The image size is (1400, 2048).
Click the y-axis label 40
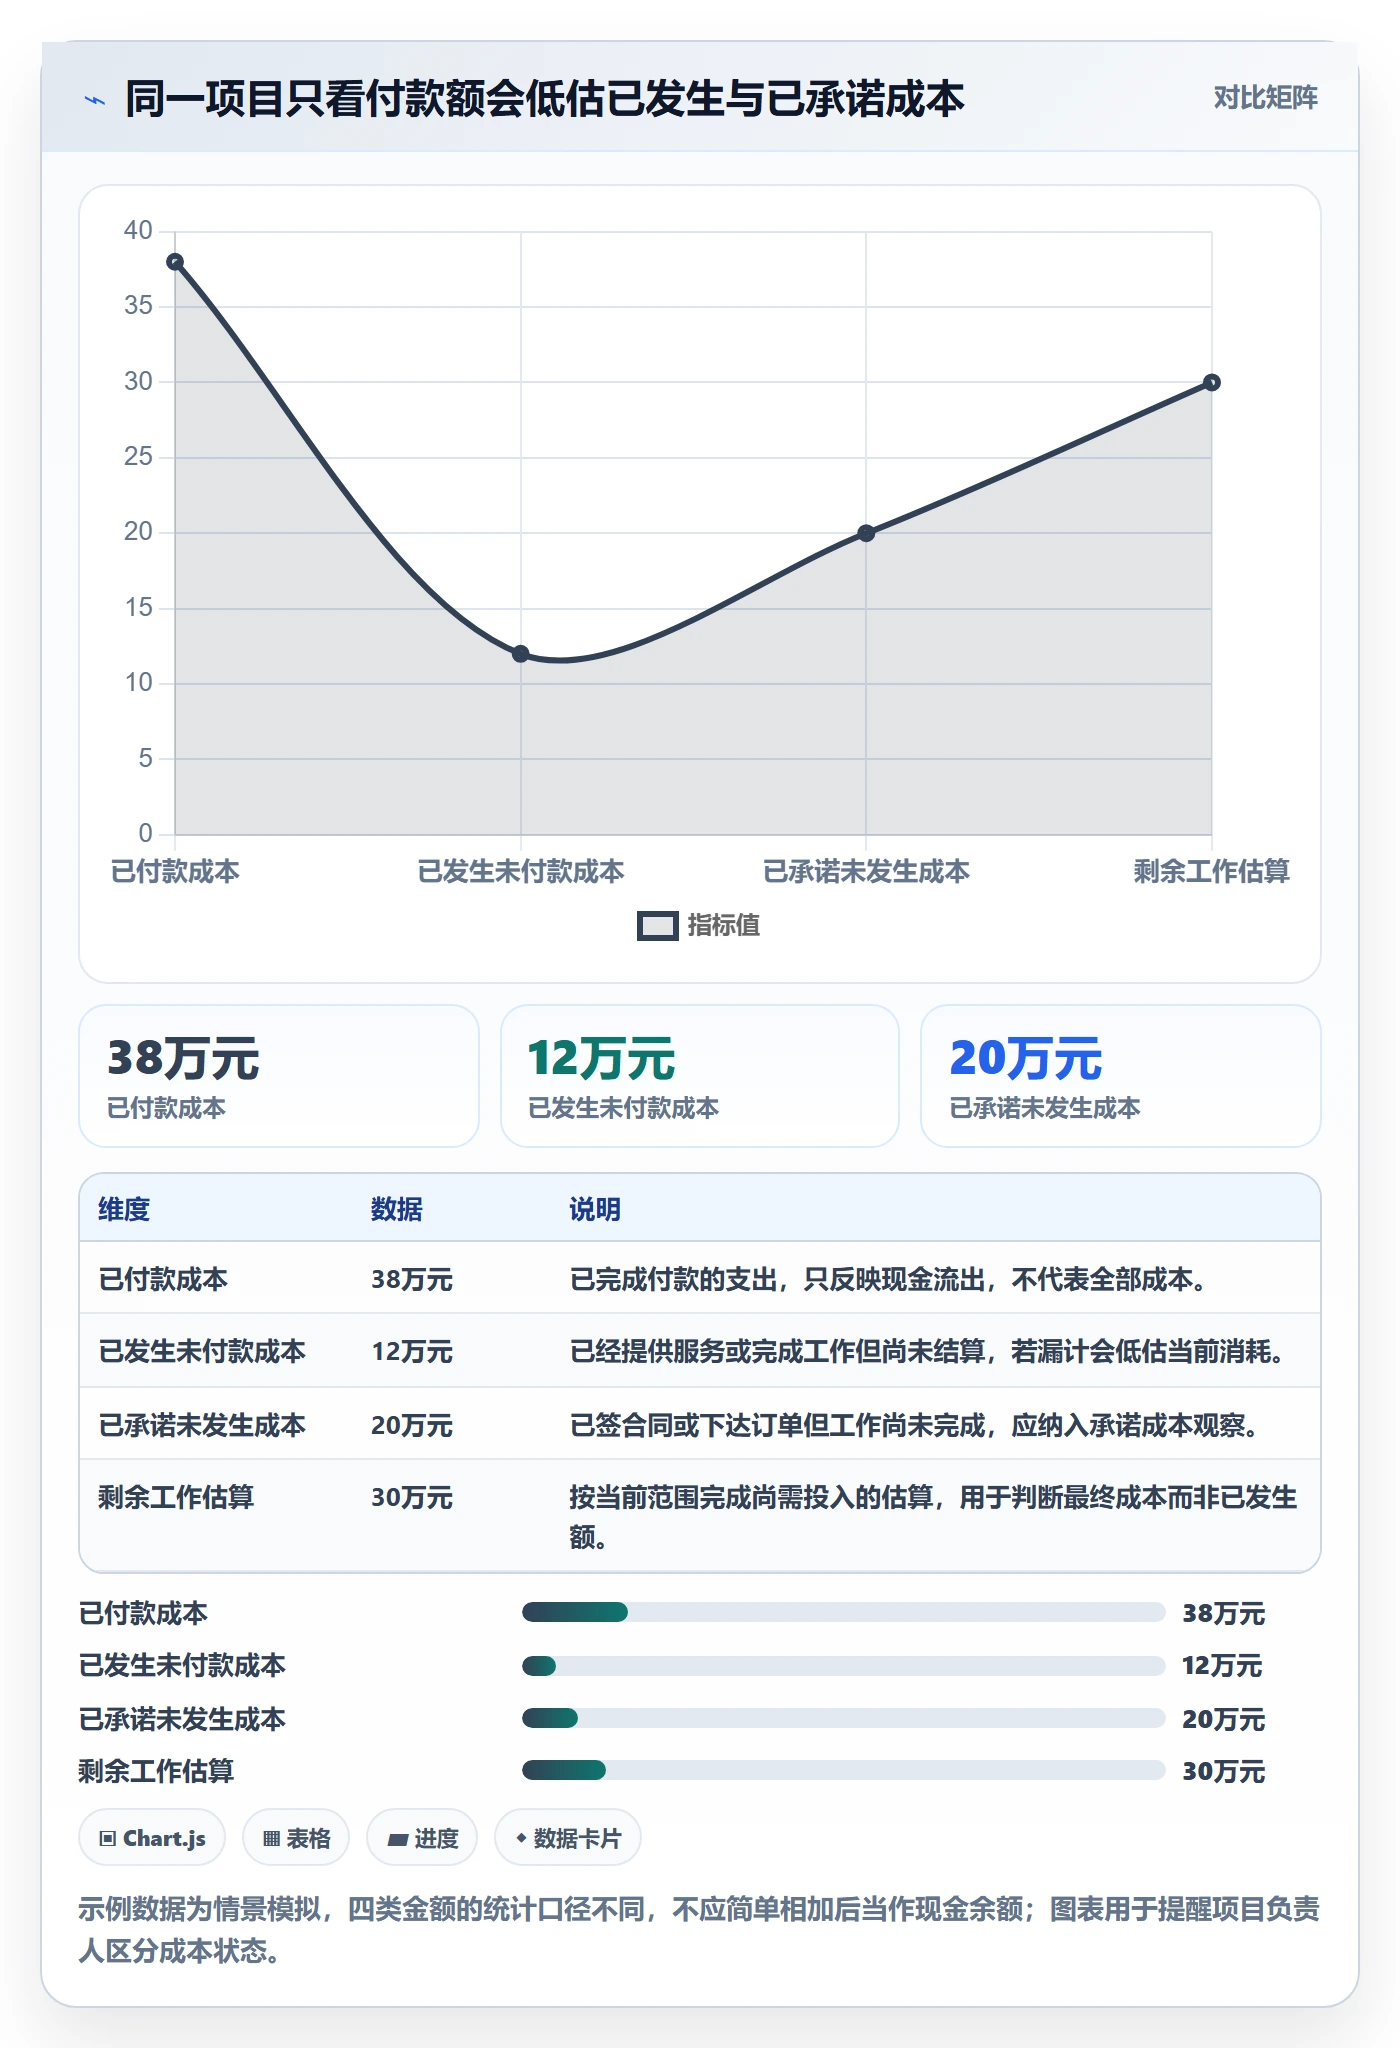pyautogui.click(x=138, y=231)
